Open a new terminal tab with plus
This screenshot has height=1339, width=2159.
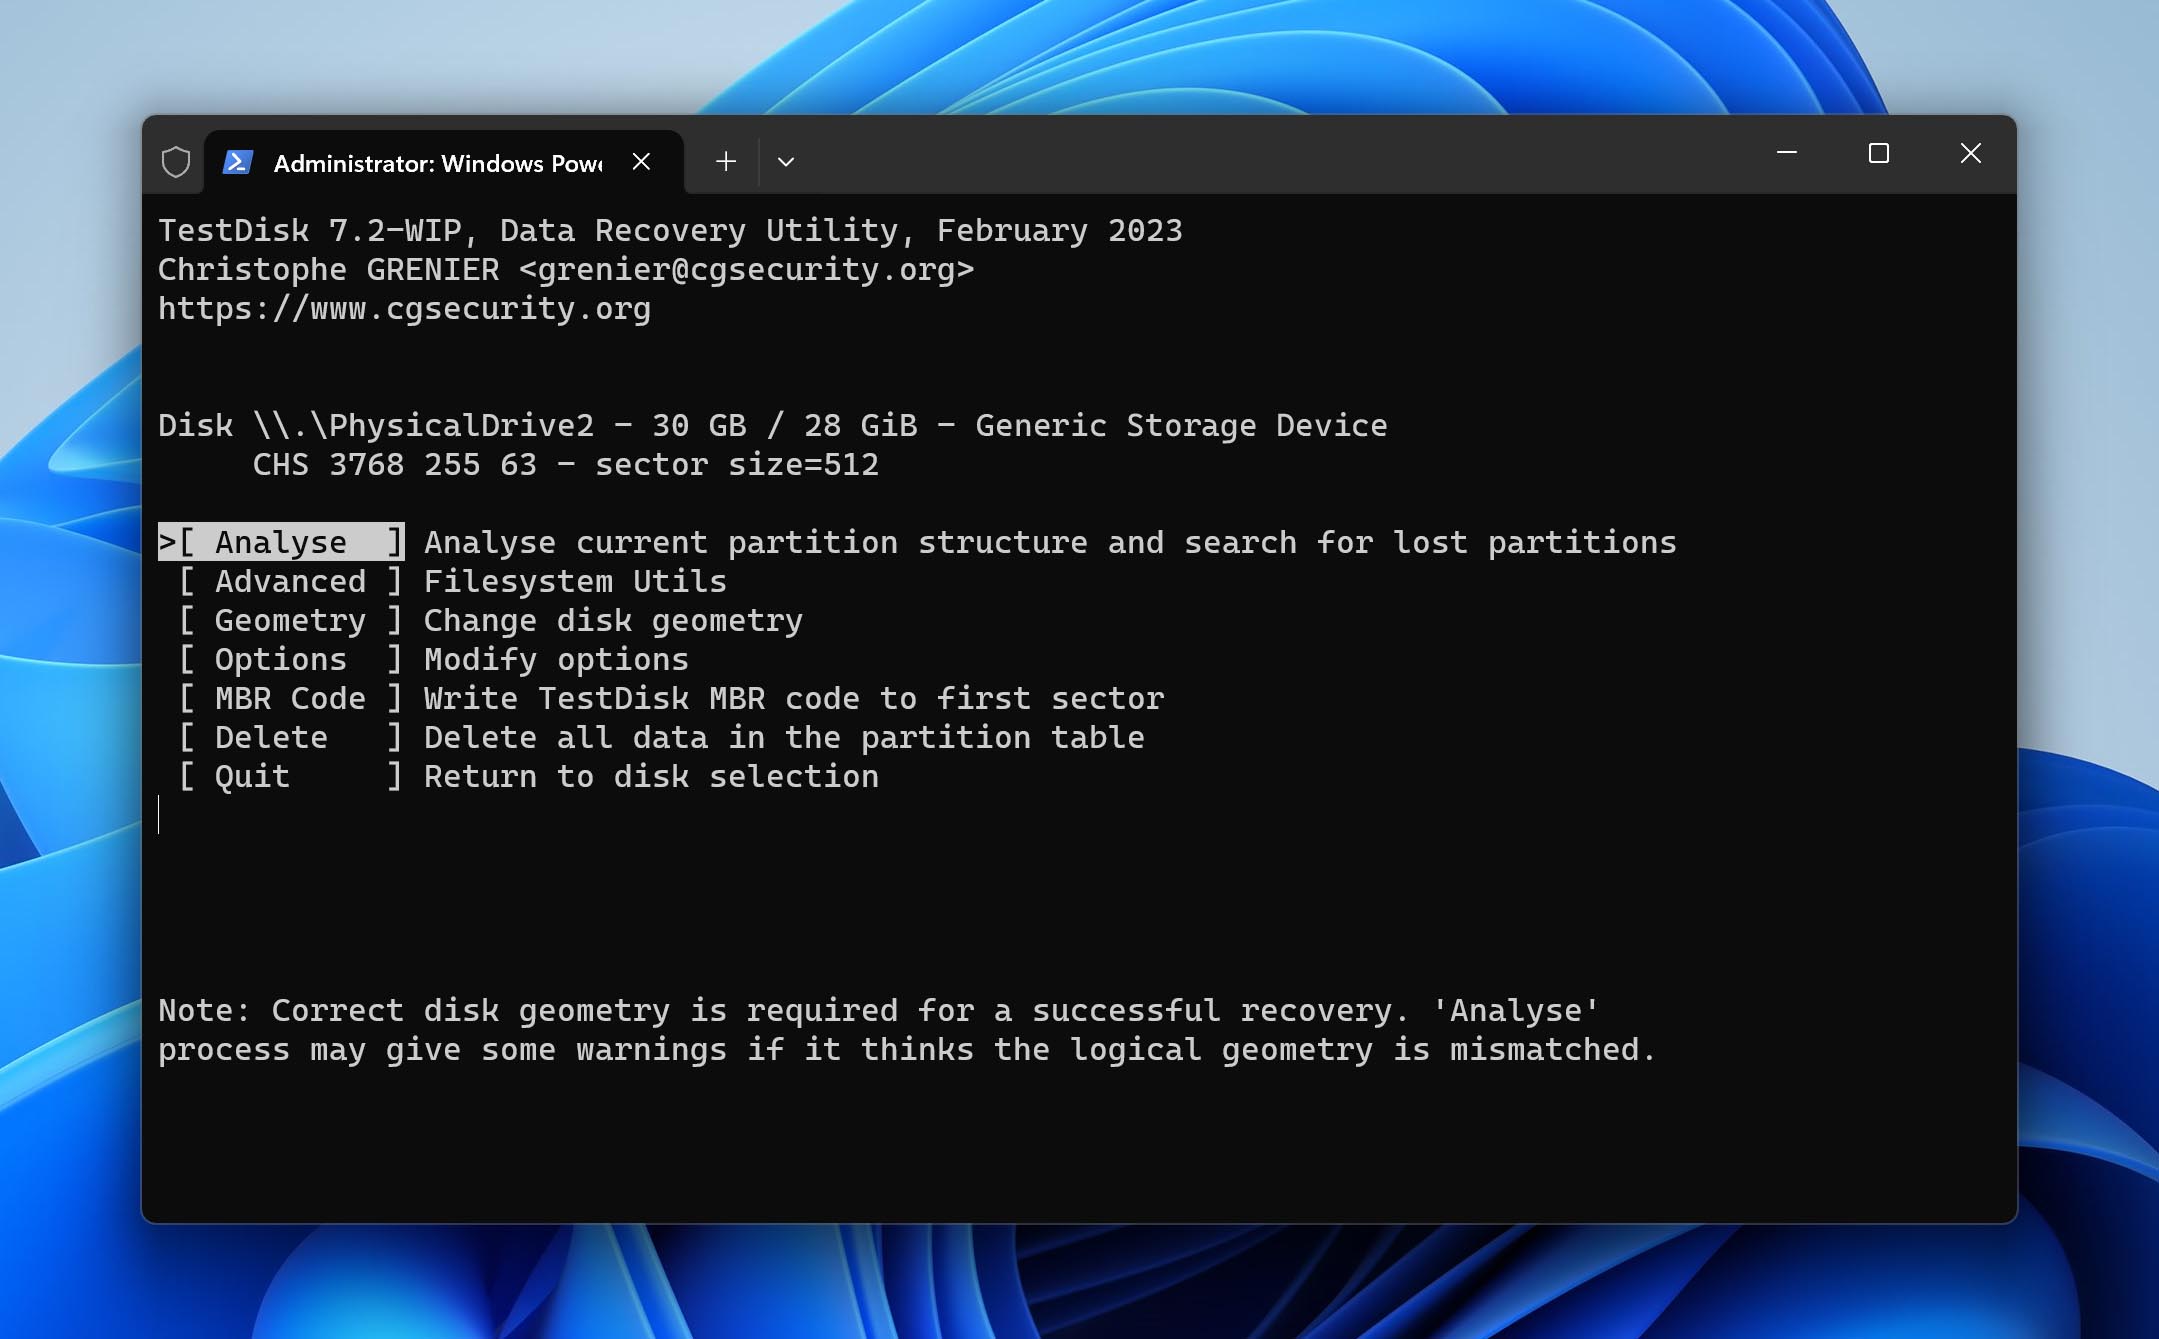726,161
